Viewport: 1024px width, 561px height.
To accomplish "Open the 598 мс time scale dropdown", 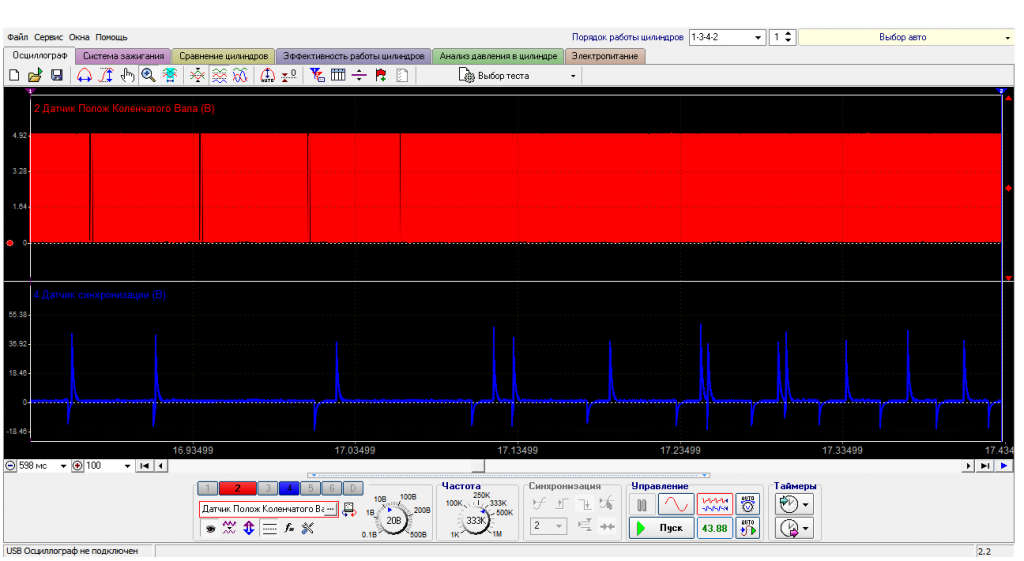I will click(x=63, y=466).
